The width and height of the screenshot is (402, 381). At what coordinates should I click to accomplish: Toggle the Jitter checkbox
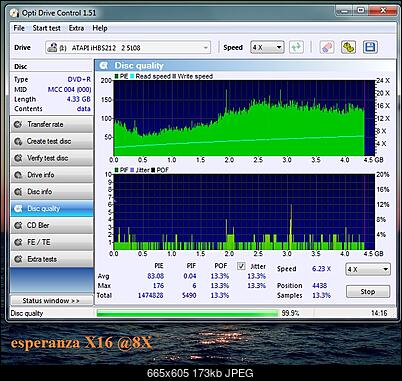241,266
